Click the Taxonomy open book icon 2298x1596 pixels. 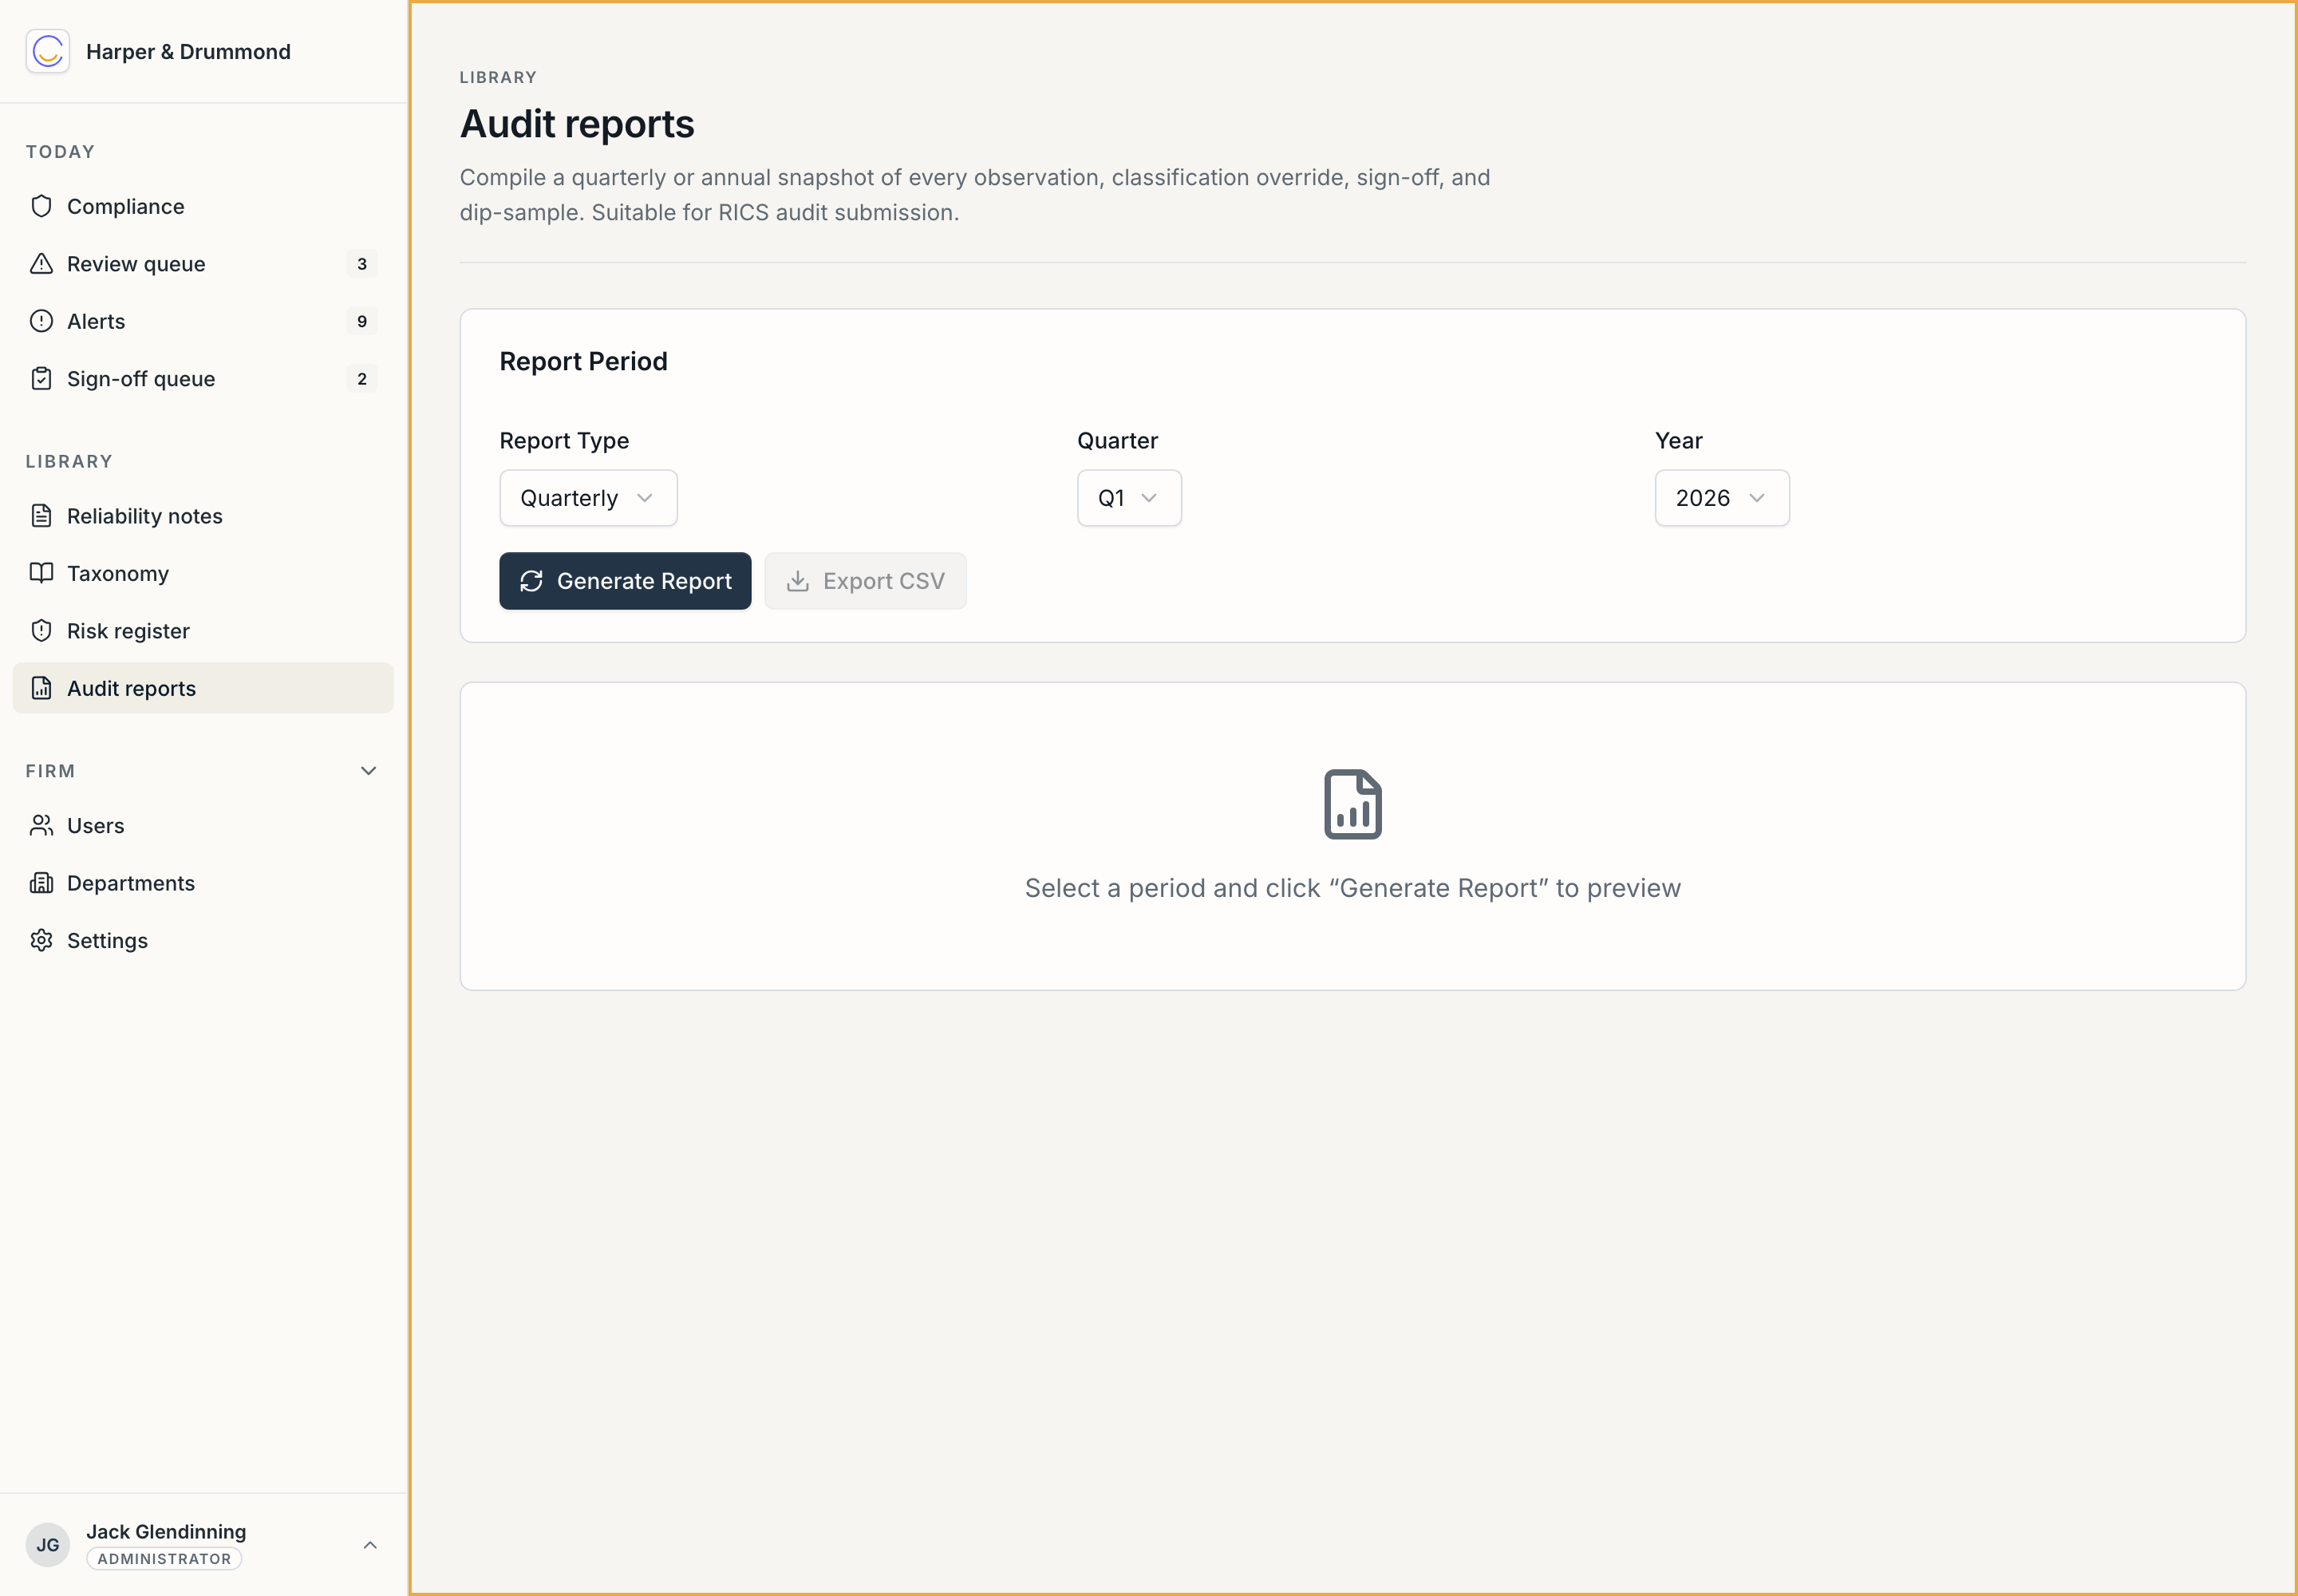[41, 573]
